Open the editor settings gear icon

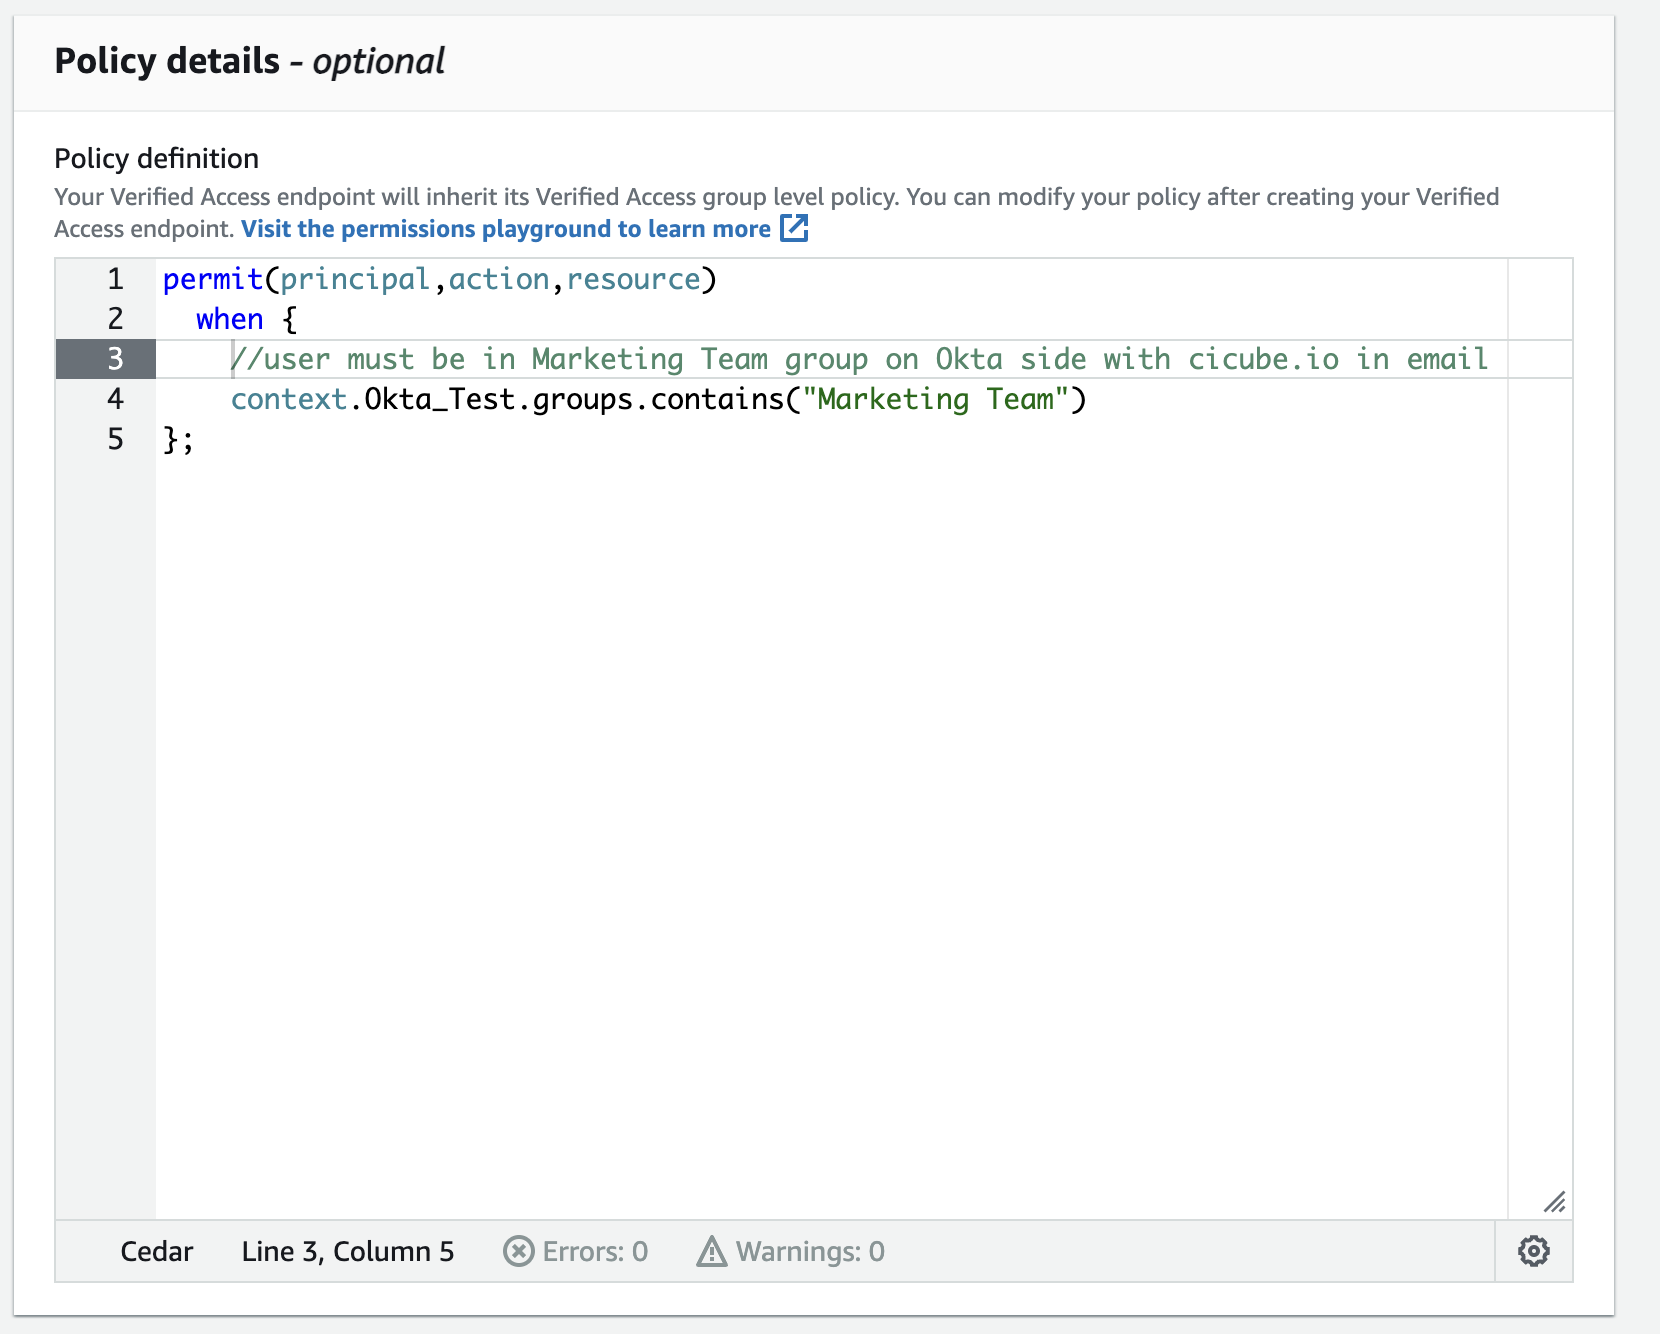point(1534,1251)
